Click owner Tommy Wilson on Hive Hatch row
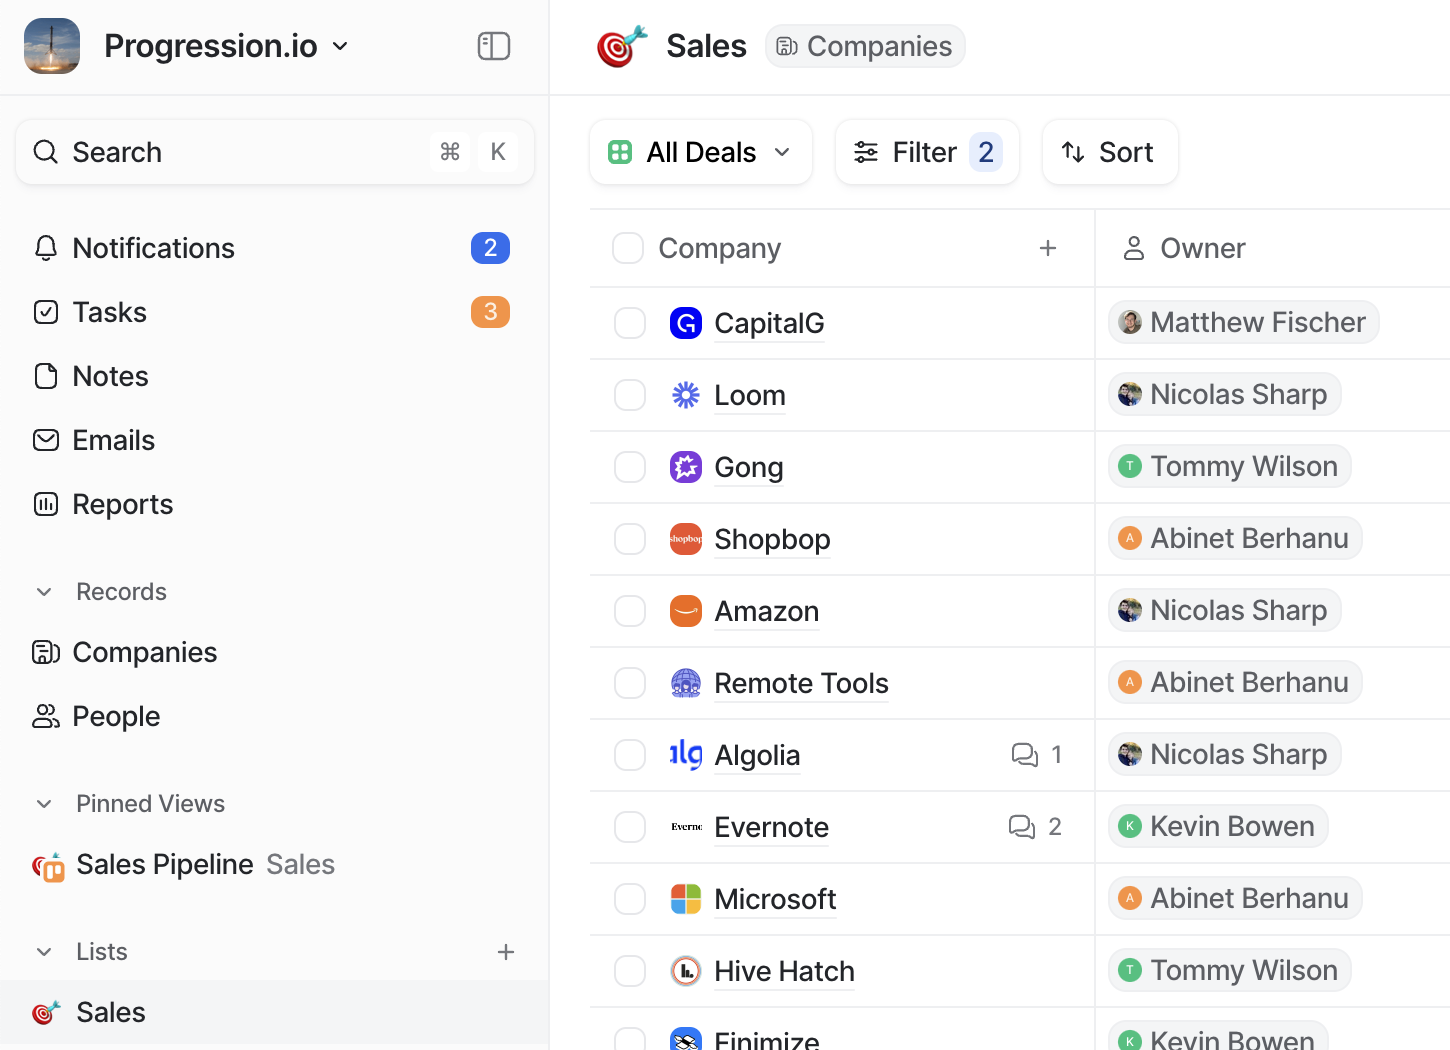The image size is (1450, 1050). click(1230, 970)
